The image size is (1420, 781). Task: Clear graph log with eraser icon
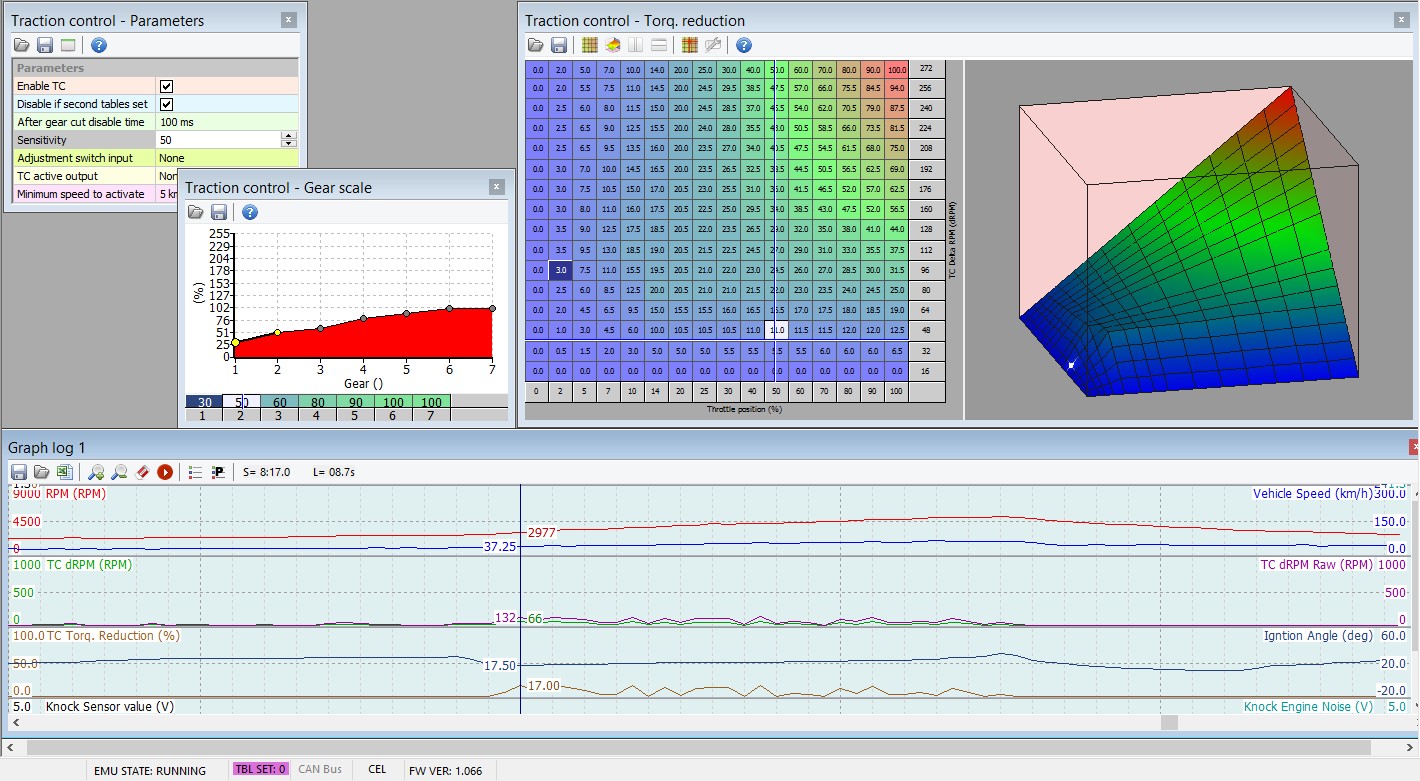142,472
